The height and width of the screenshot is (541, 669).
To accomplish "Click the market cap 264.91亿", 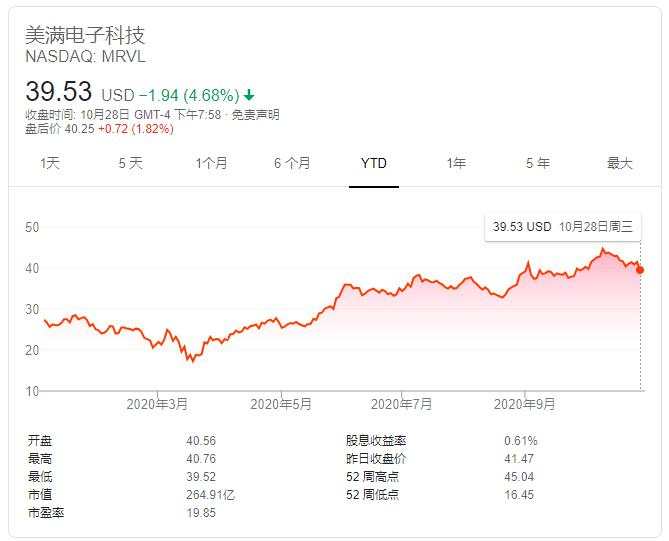I will (x=210, y=495).
